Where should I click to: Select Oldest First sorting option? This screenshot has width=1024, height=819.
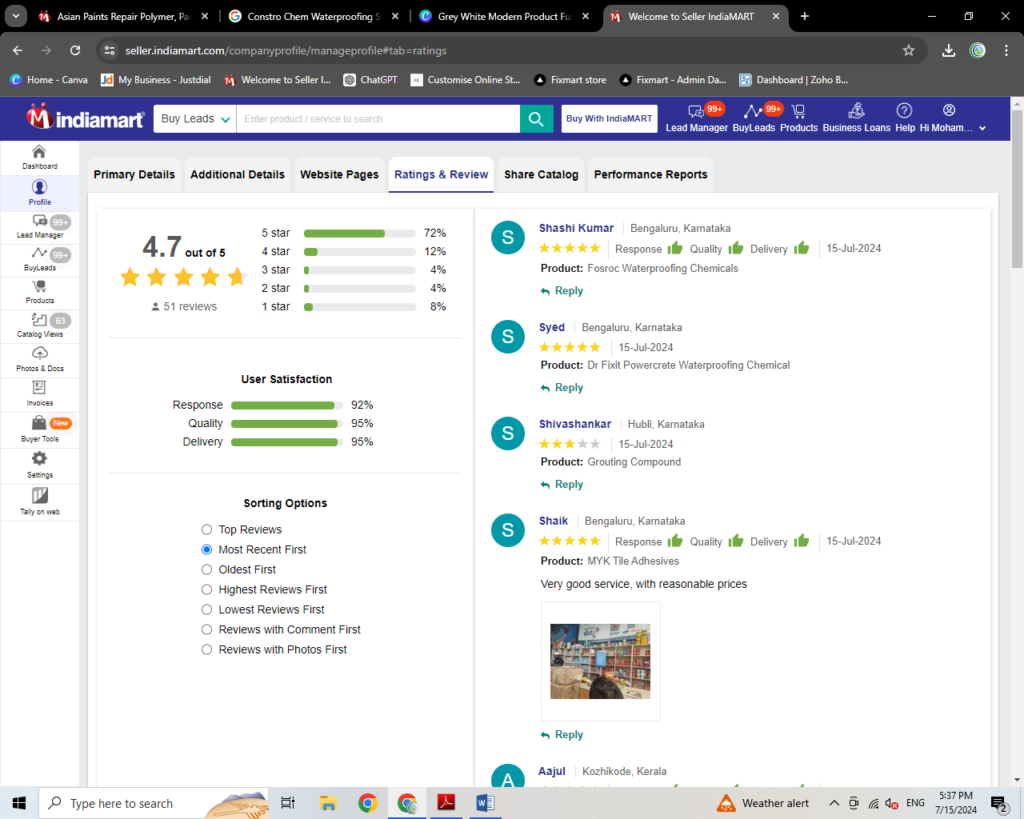click(207, 570)
